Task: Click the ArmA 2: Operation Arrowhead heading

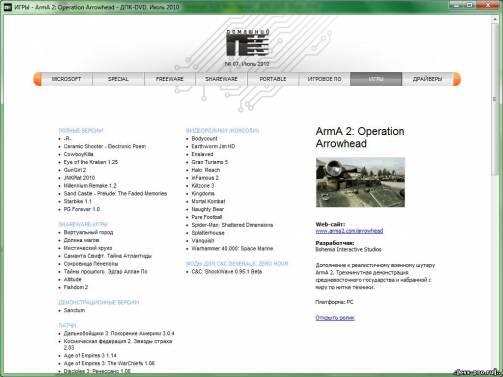Action: click(x=360, y=137)
